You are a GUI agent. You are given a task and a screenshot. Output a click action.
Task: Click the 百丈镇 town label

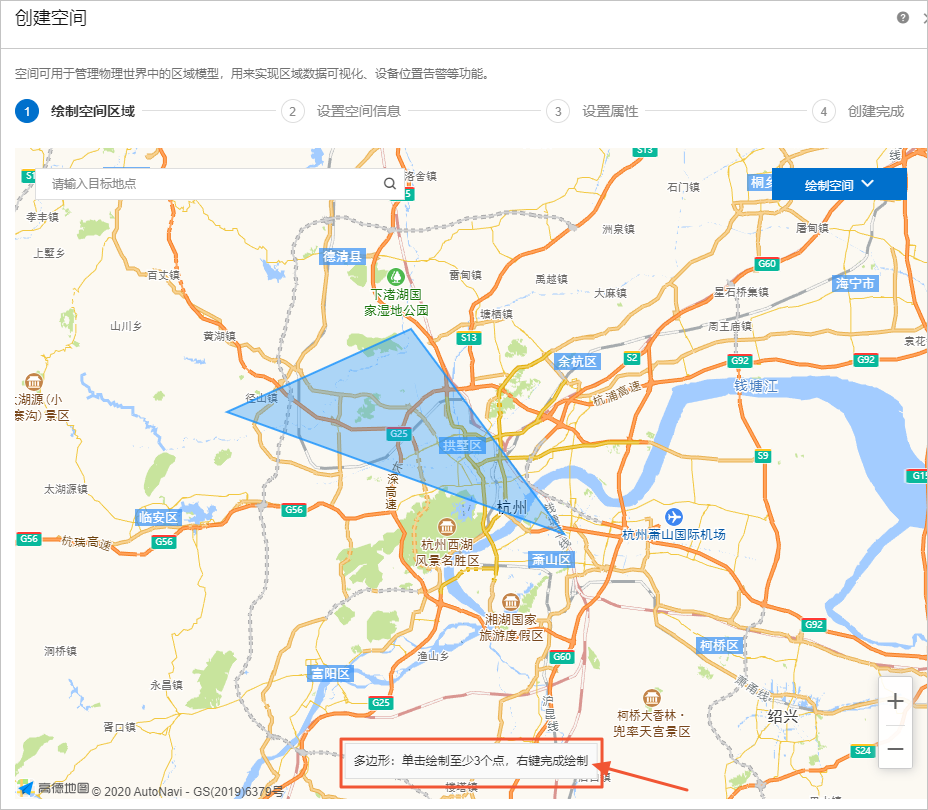(163, 275)
